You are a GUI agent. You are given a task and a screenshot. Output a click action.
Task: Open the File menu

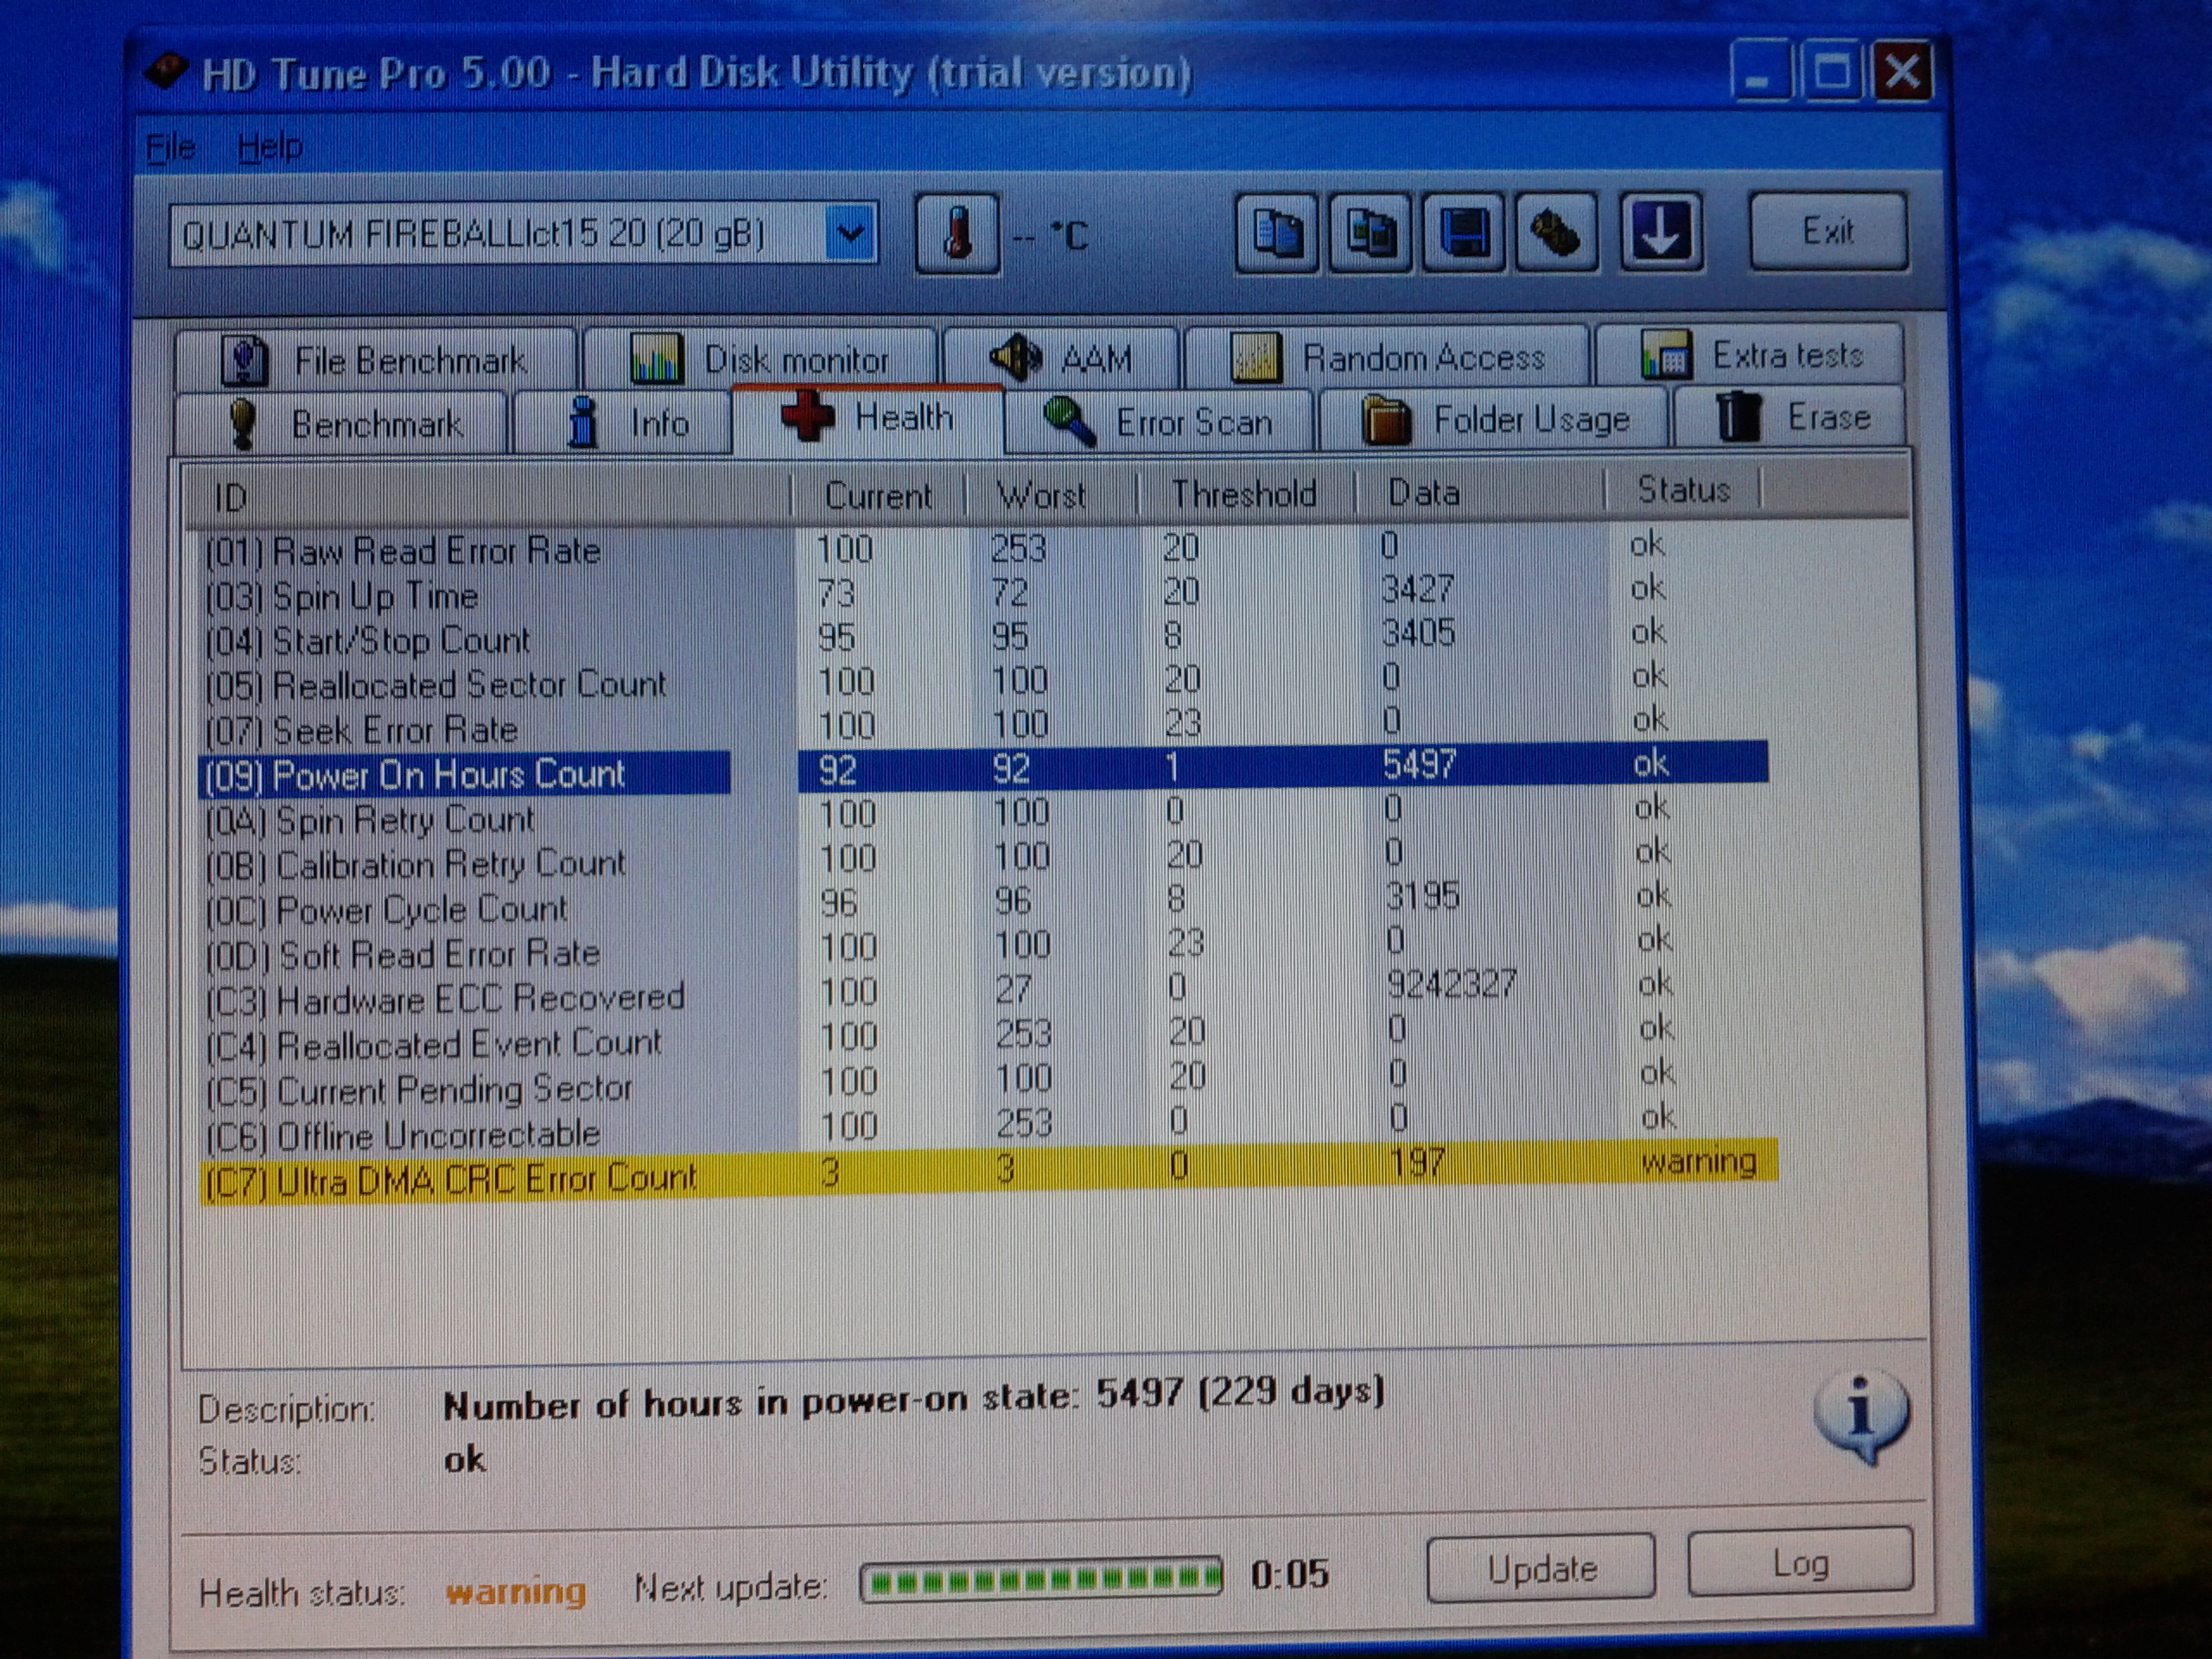(171, 148)
